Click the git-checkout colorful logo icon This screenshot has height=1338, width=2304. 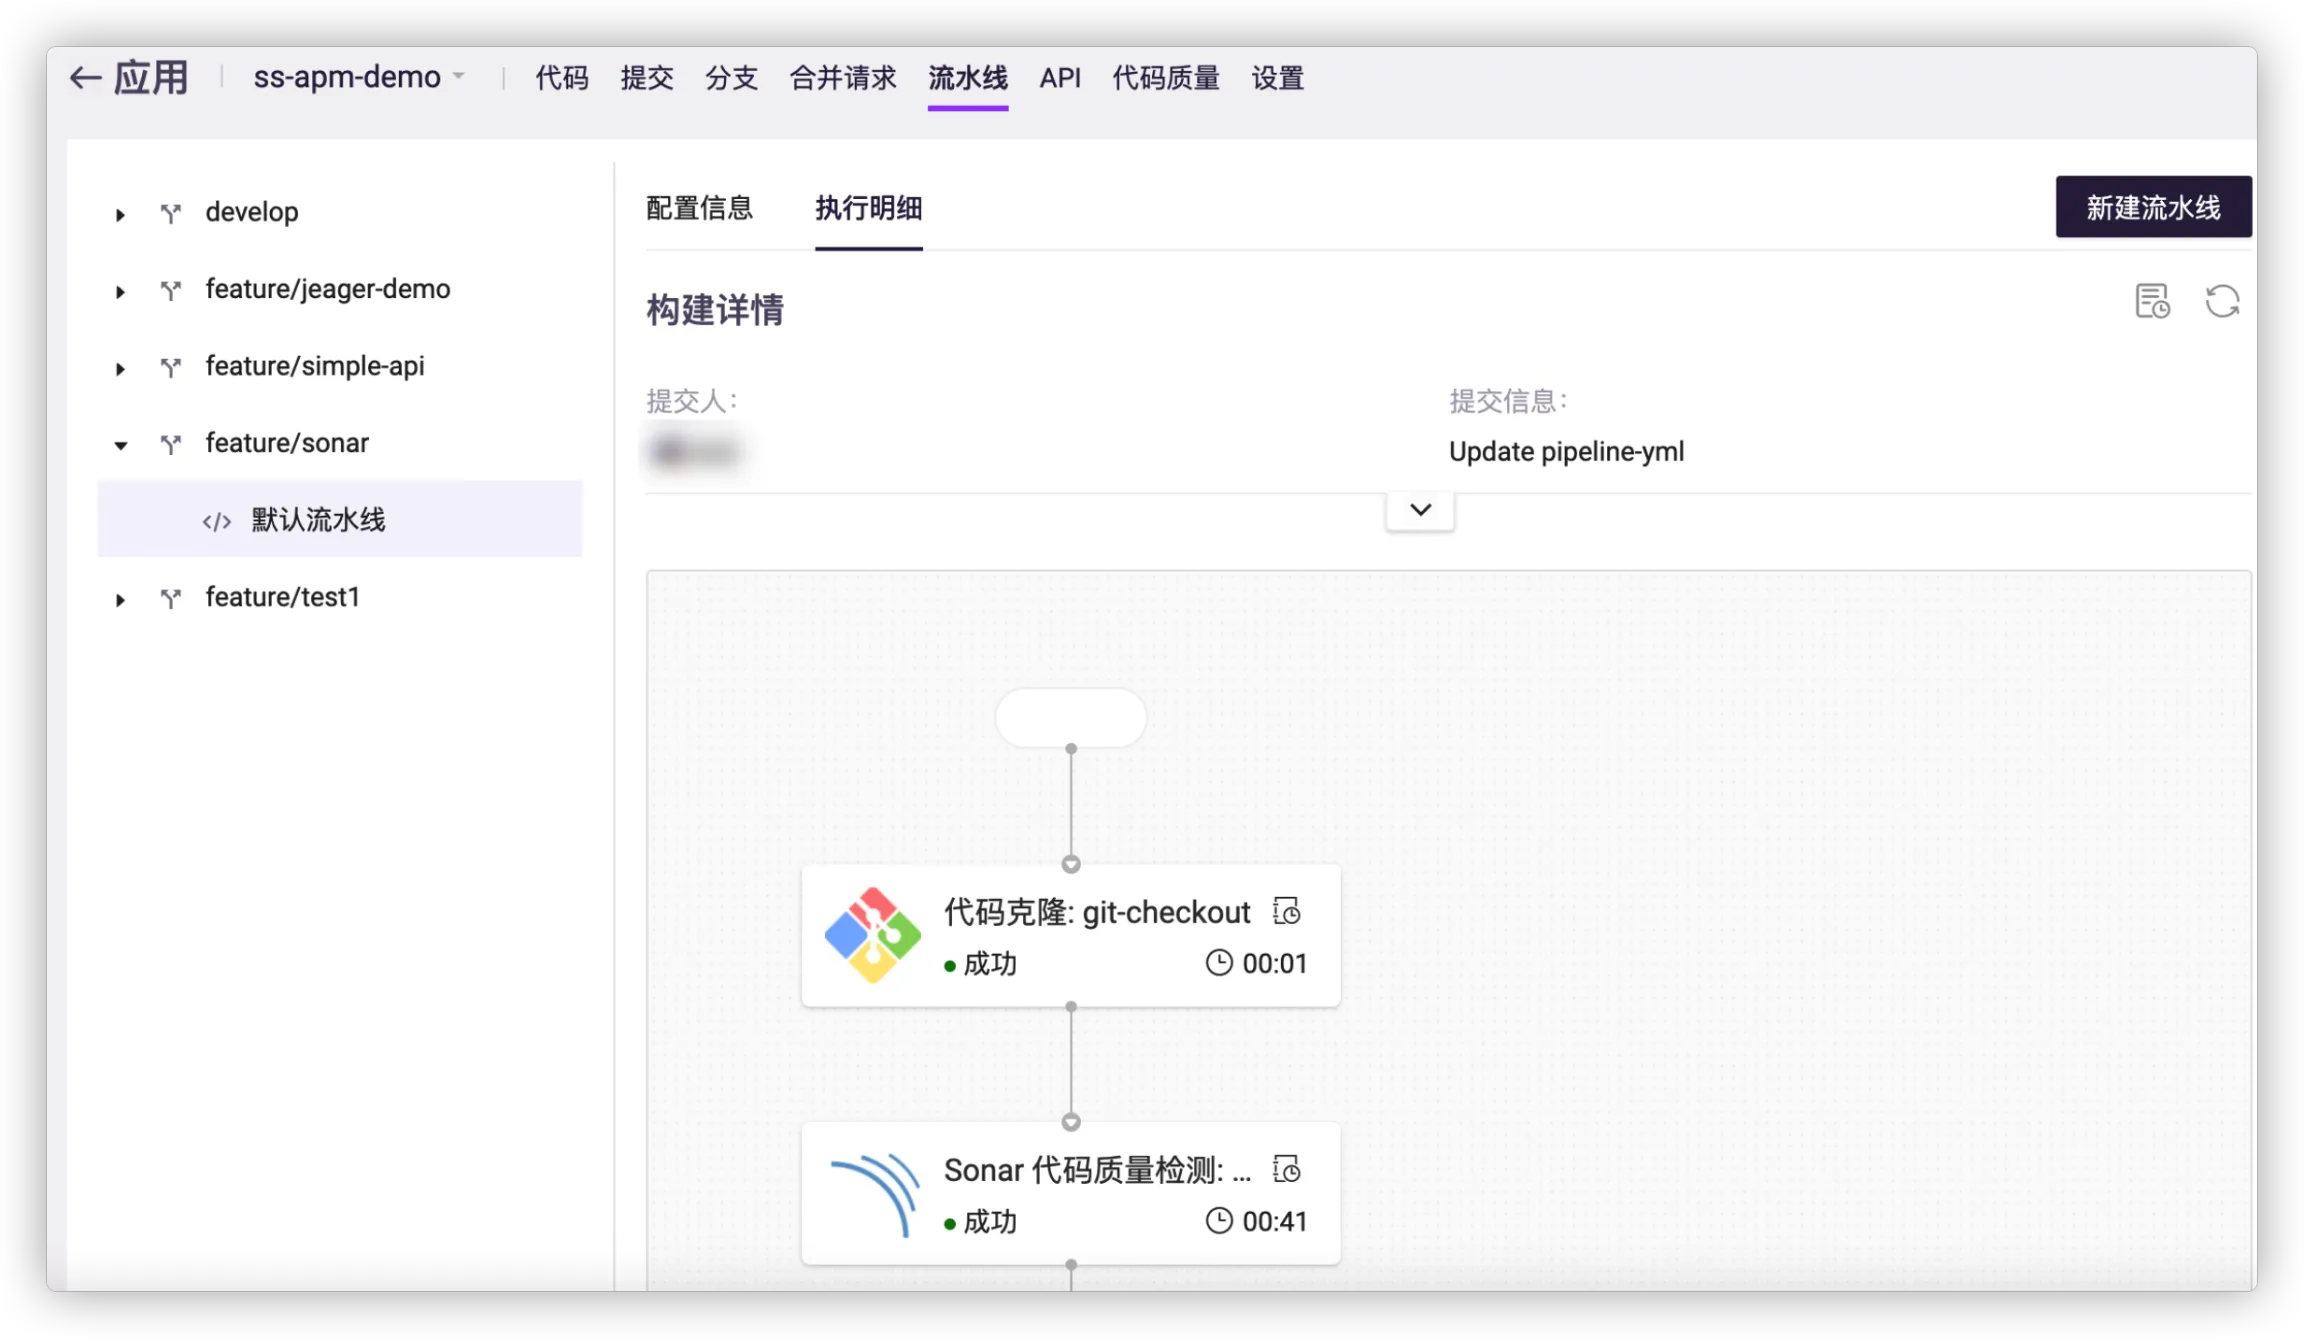(872, 935)
